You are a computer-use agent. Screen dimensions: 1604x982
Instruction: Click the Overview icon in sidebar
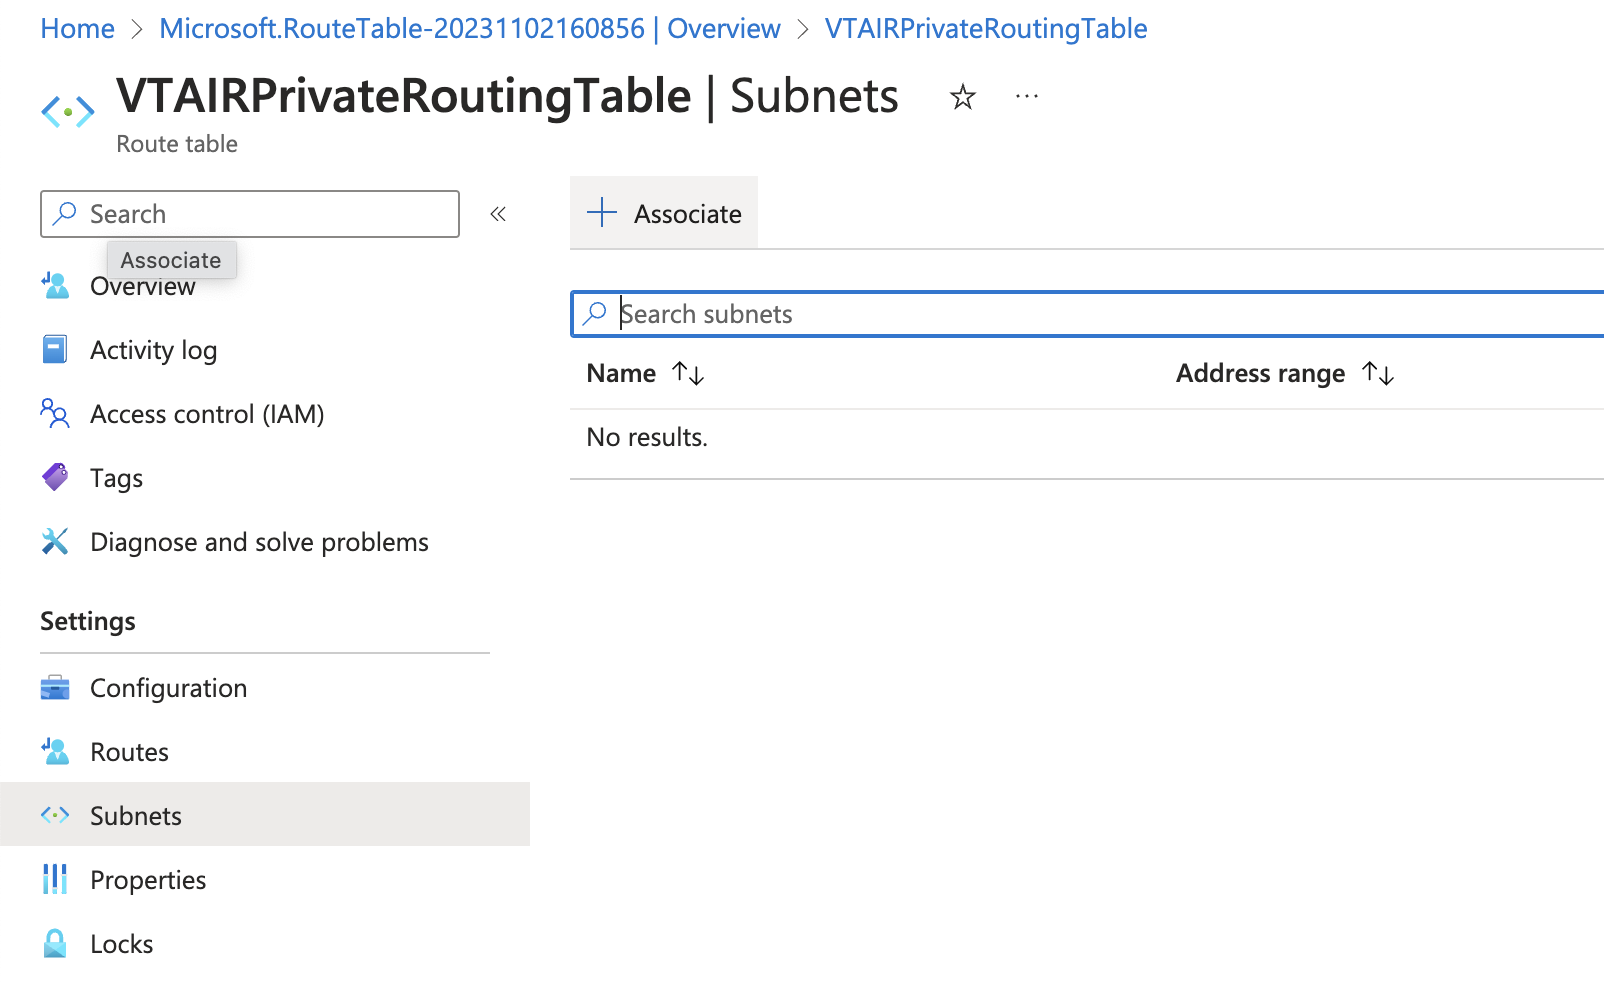[x=55, y=286]
